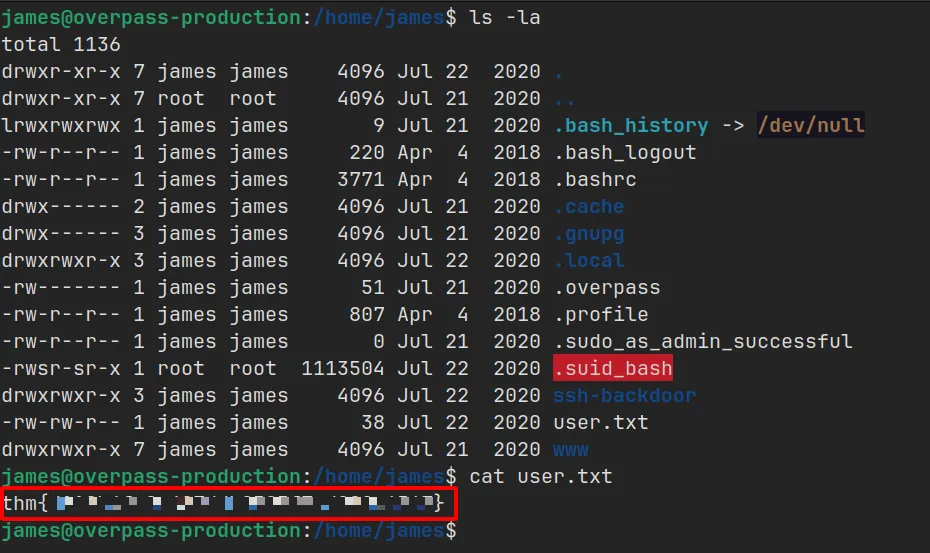Click the .cache directory name
The width and height of the screenshot is (930, 553).
point(588,206)
